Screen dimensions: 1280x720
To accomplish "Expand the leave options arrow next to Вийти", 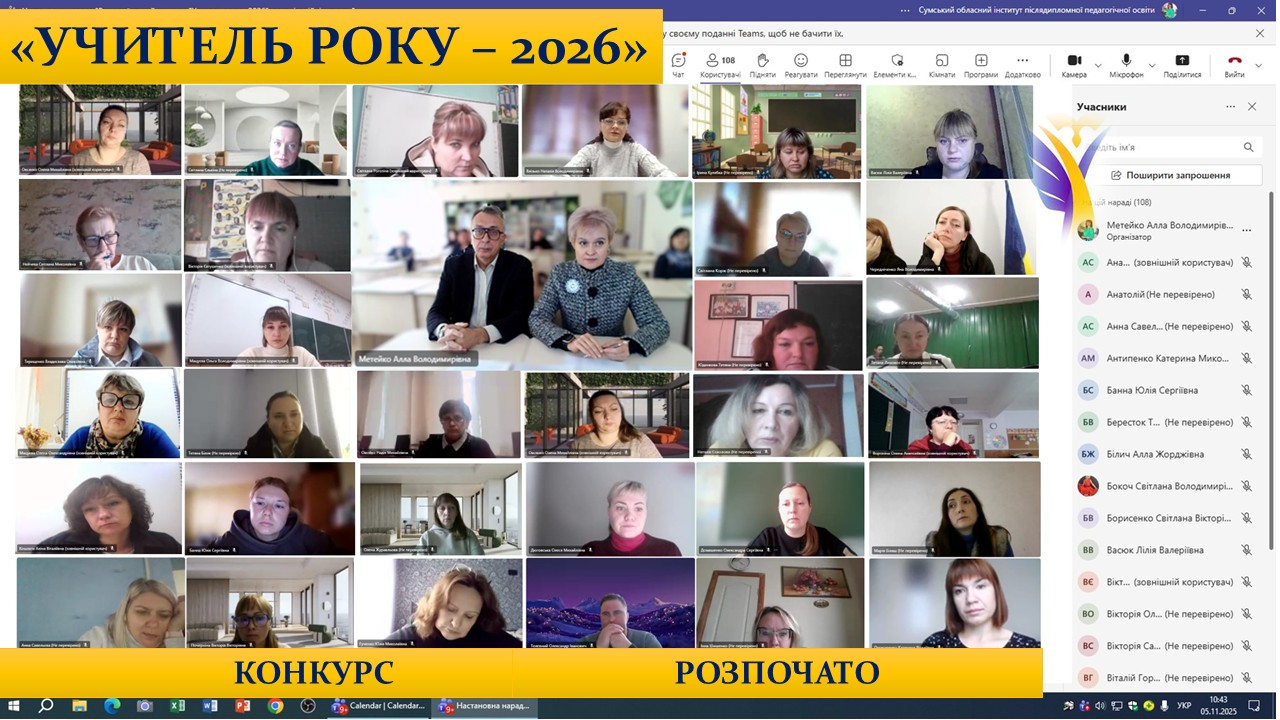I will pos(1257,66).
